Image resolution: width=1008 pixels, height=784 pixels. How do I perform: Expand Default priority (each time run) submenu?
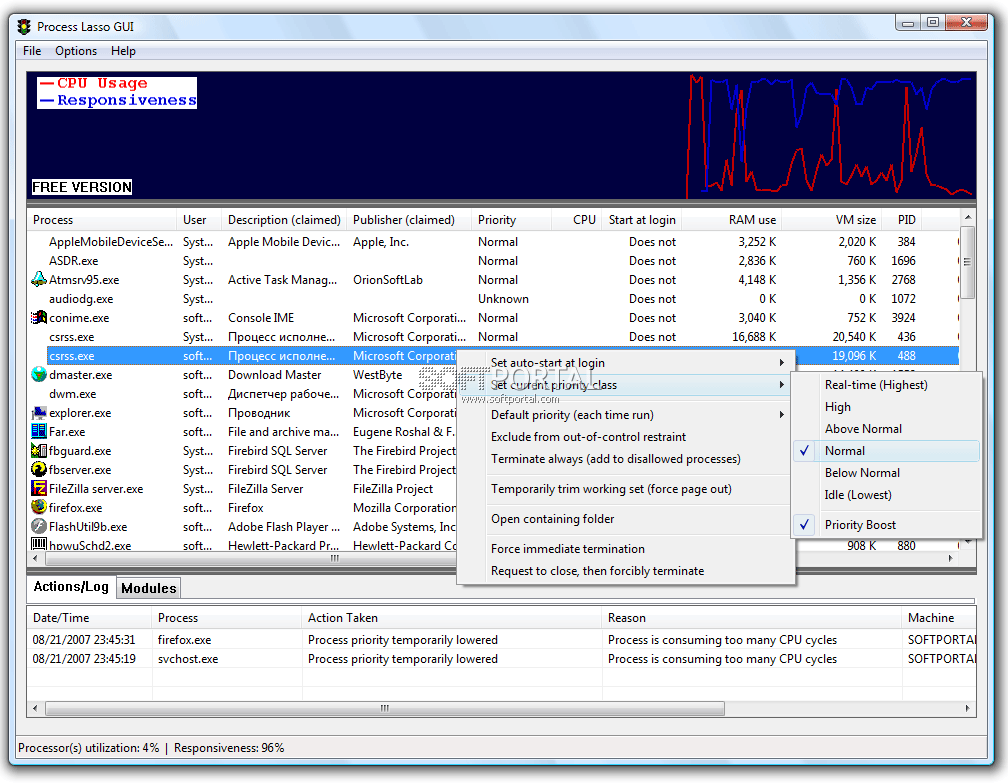pyautogui.click(x=626, y=414)
